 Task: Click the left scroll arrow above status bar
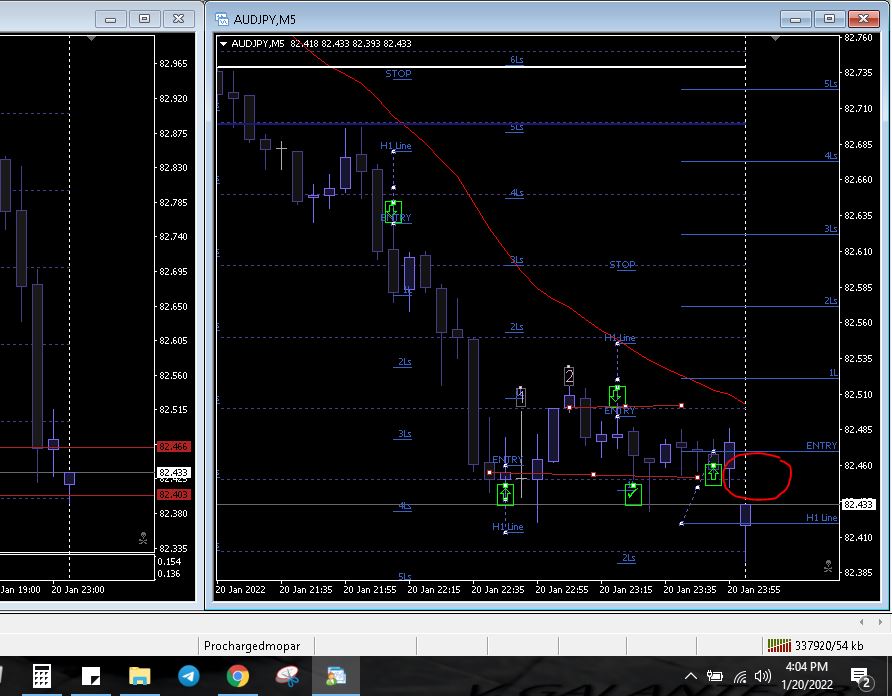pyautogui.click(x=861, y=622)
